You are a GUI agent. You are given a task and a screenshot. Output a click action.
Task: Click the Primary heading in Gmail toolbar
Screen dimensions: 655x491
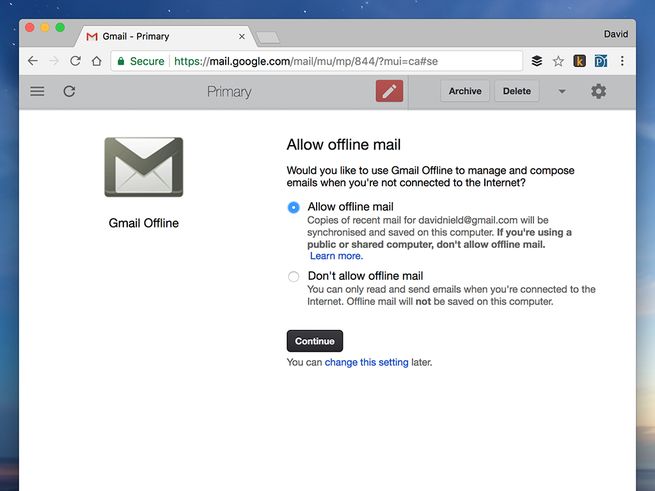[x=229, y=92]
